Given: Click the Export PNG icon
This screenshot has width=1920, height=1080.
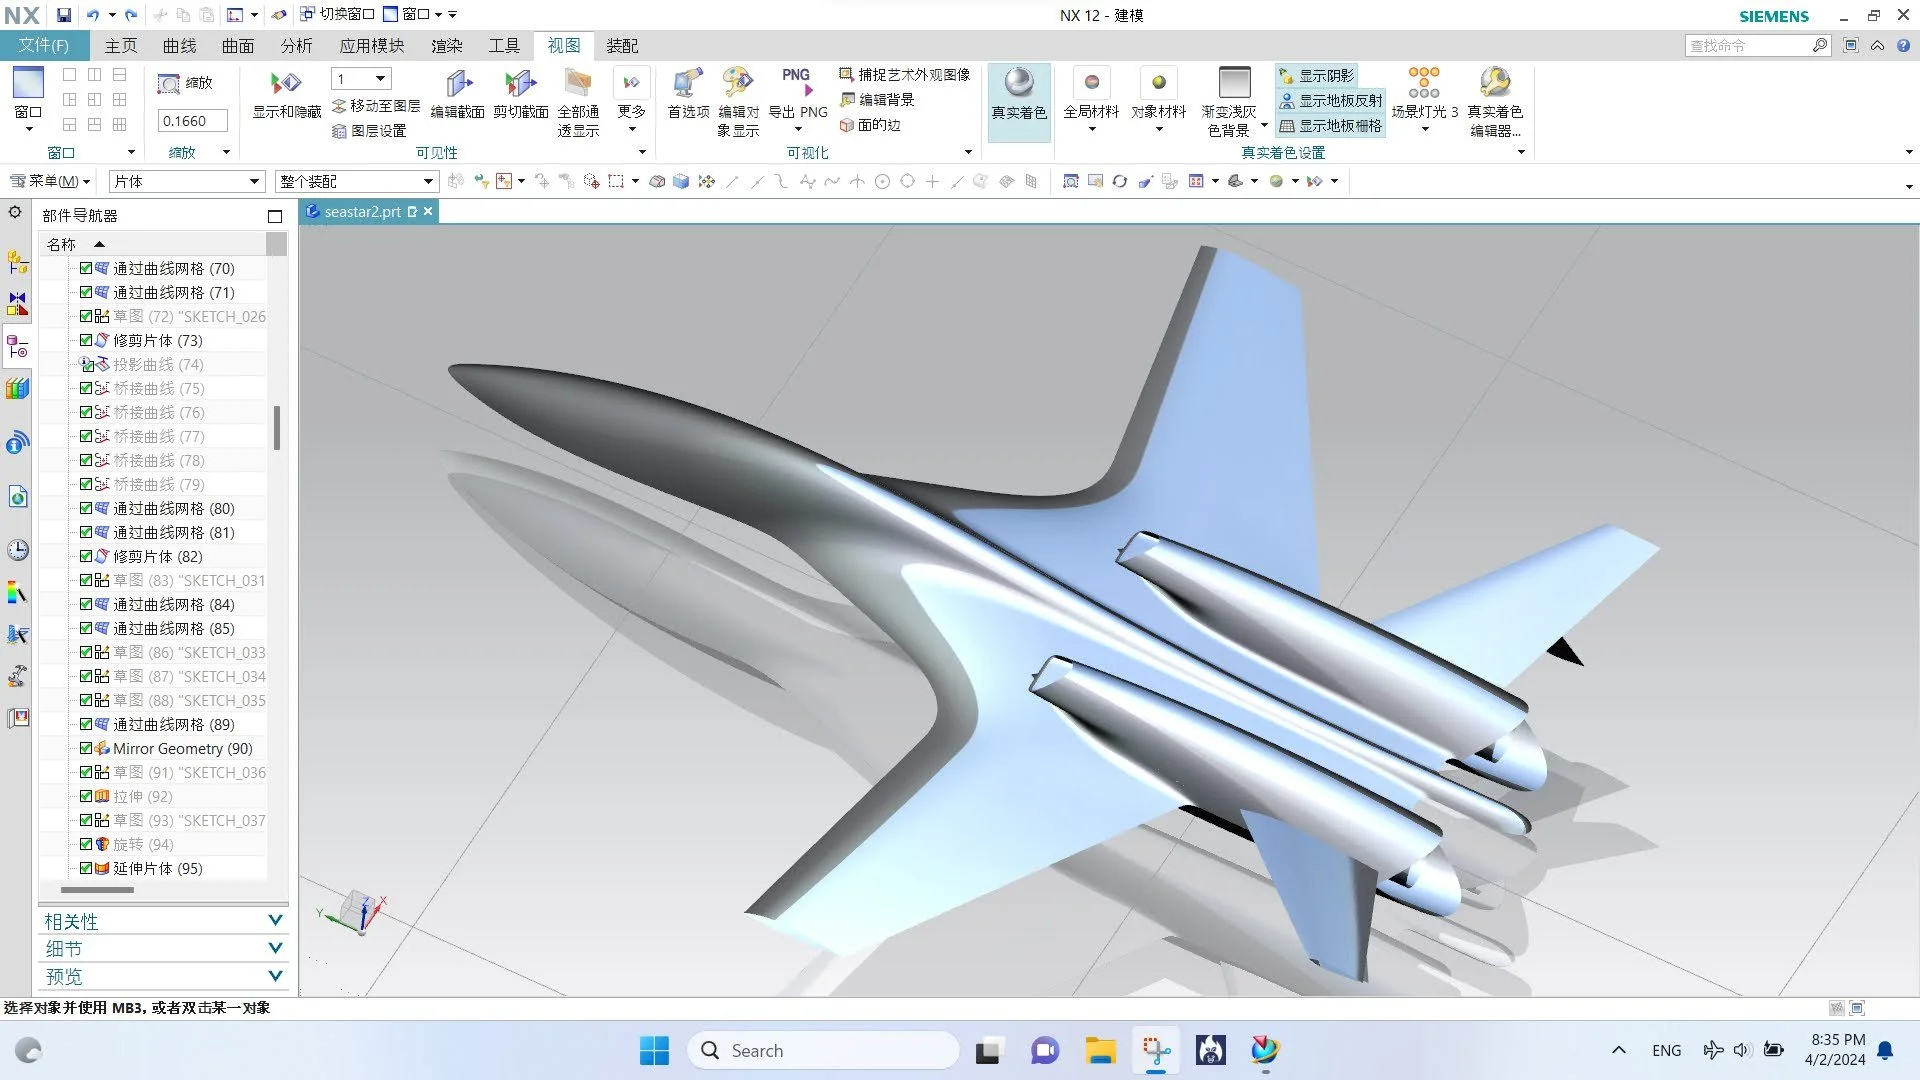Looking at the screenshot, I should click(797, 82).
